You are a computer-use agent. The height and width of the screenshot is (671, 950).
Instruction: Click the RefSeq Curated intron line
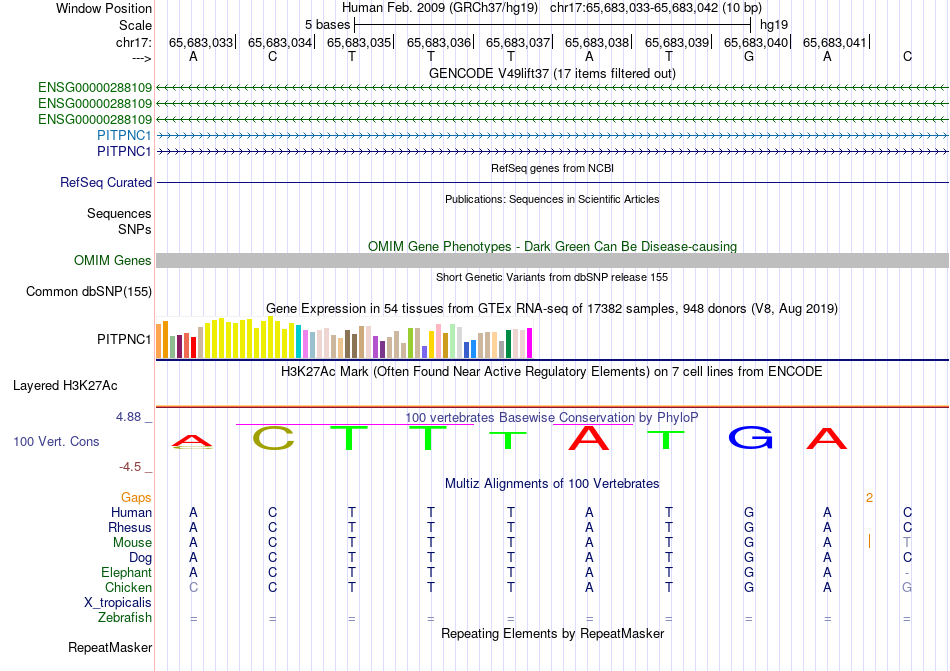click(x=552, y=182)
